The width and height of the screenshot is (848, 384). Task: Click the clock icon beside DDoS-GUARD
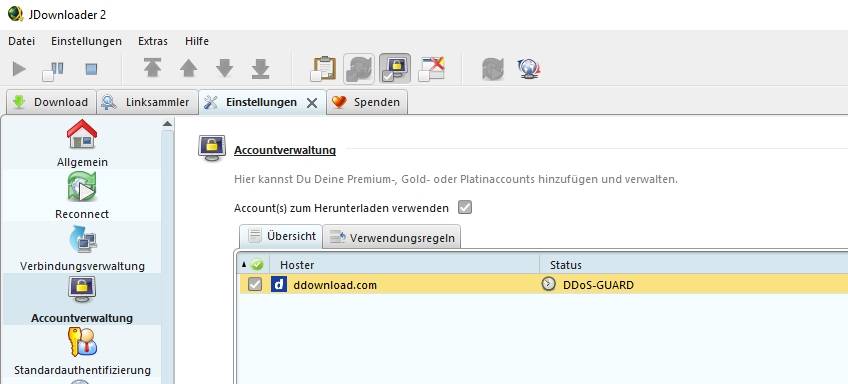(548, 284)
